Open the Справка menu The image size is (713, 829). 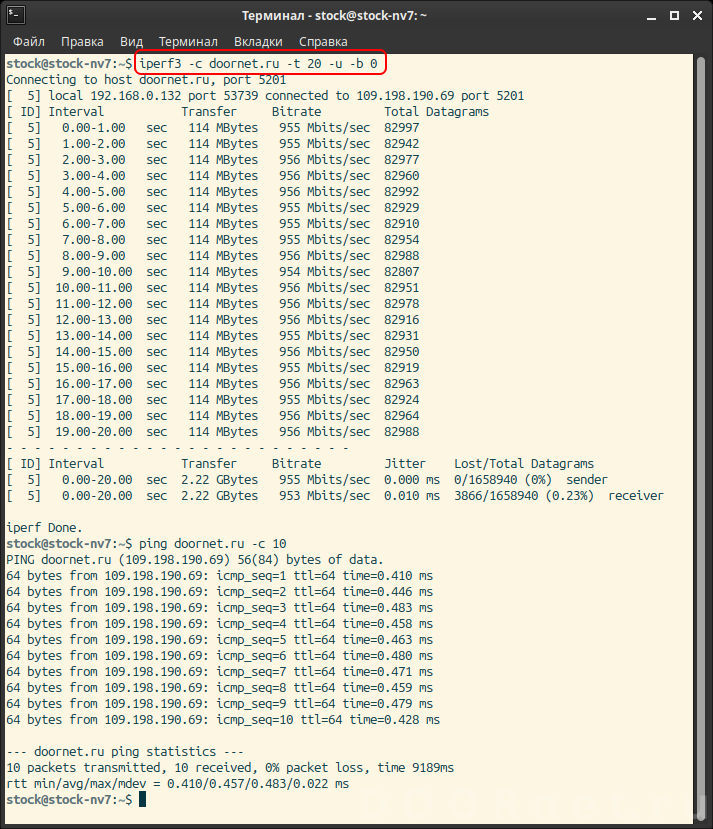pos(323,41)
